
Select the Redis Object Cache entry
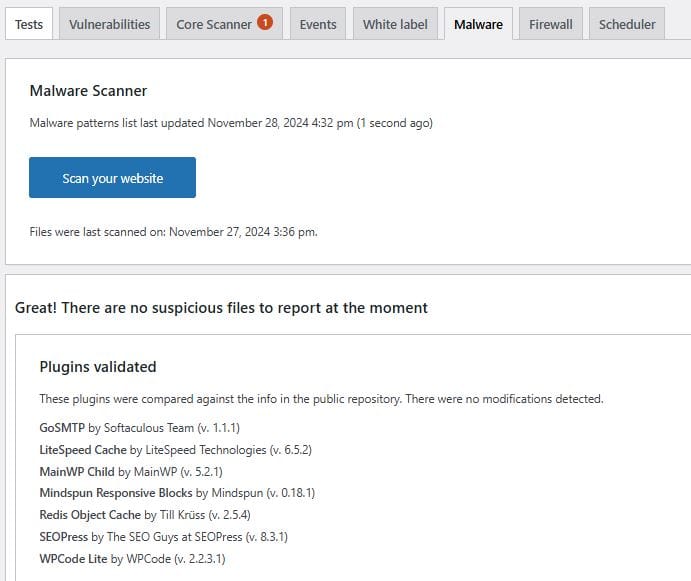tap(145, 515)
